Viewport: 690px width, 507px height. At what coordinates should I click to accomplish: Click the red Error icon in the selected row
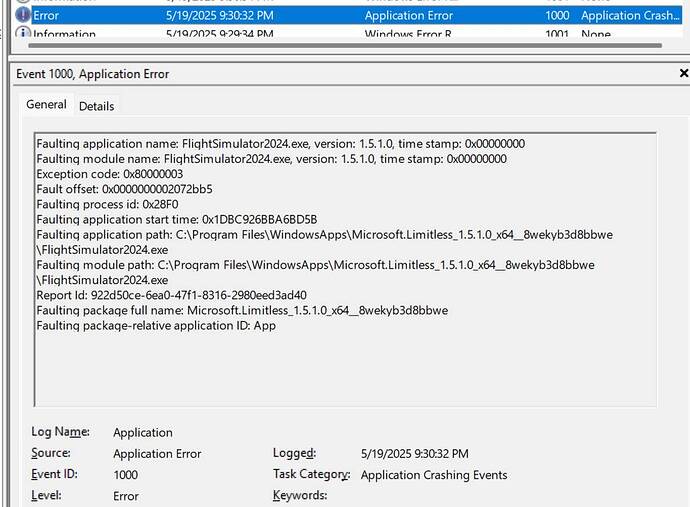[22, 15]
